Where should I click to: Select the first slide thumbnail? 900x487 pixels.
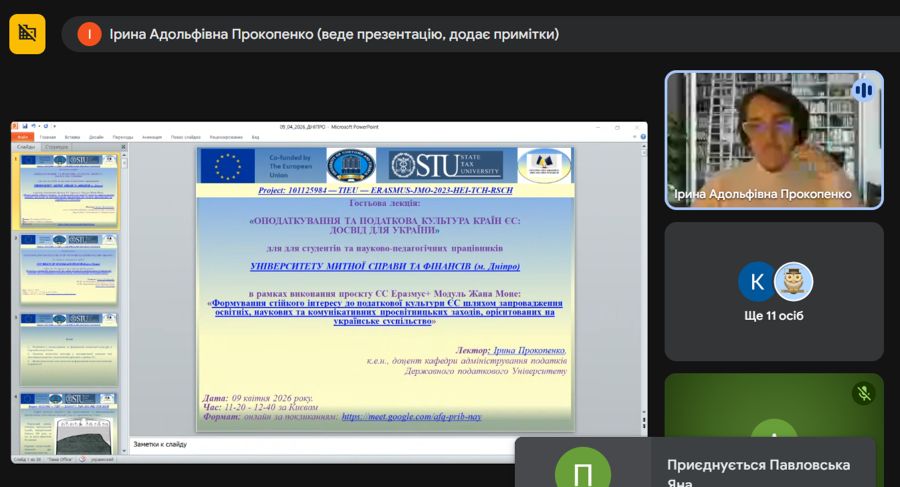click(69, 191)
